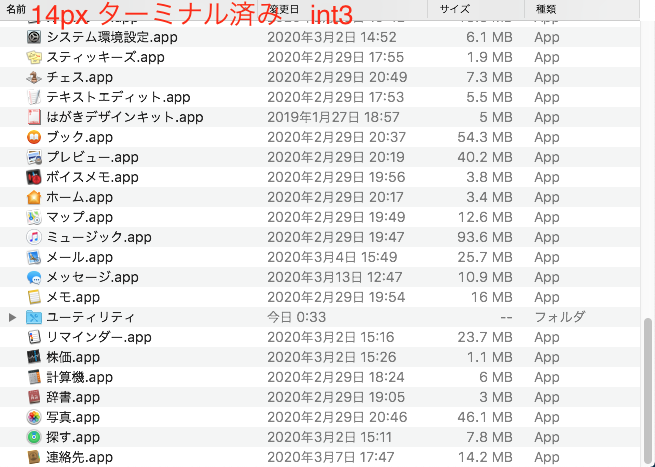Screen dimensions: 655x467
Task: Select the 株価.app stocks icon
Action: (x=34, y=357)
